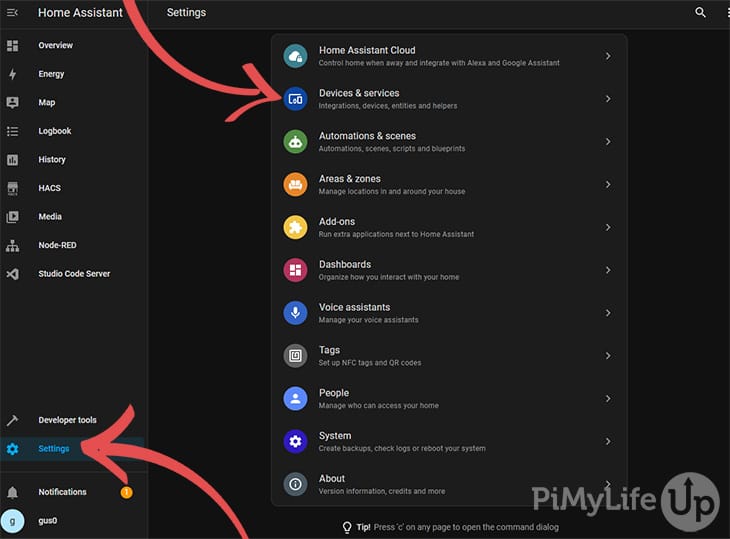Expand Tags chevron arrow

(x=608, y=356)
